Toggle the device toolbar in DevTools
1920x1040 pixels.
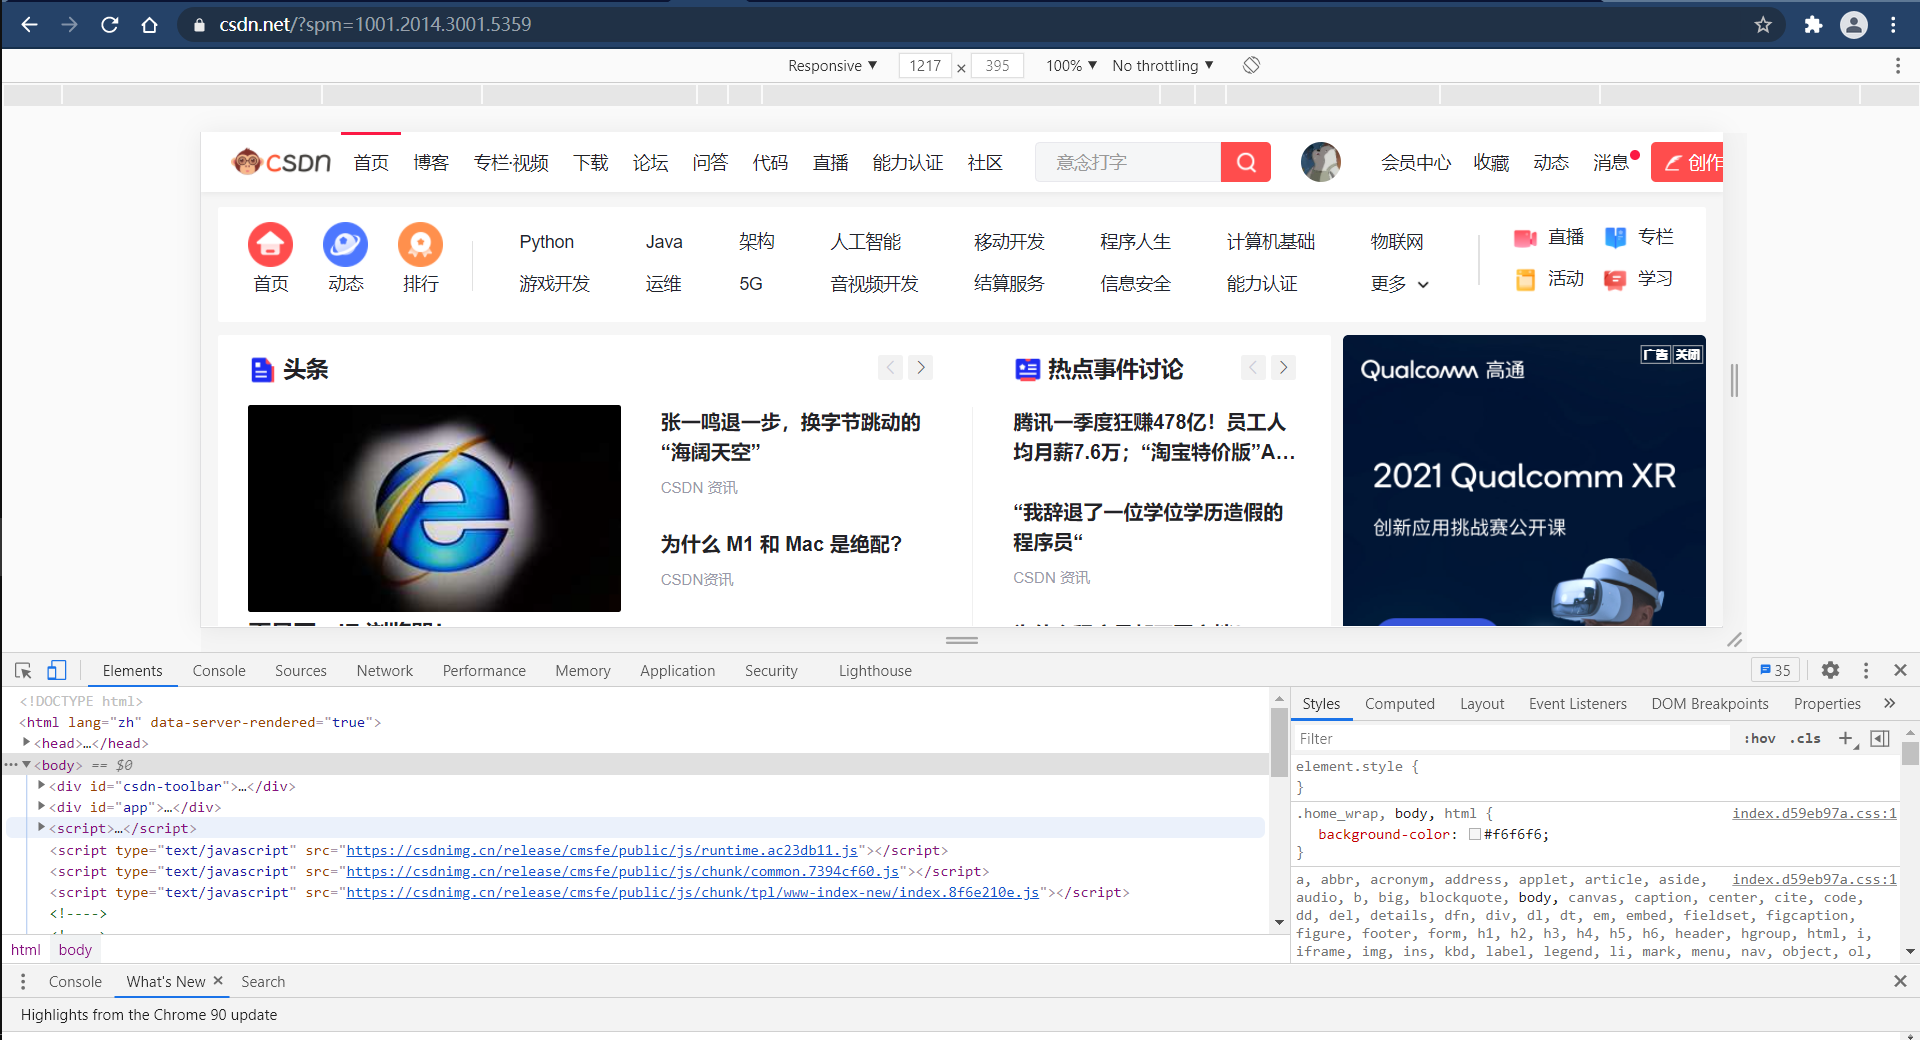(x=57, y=670)
